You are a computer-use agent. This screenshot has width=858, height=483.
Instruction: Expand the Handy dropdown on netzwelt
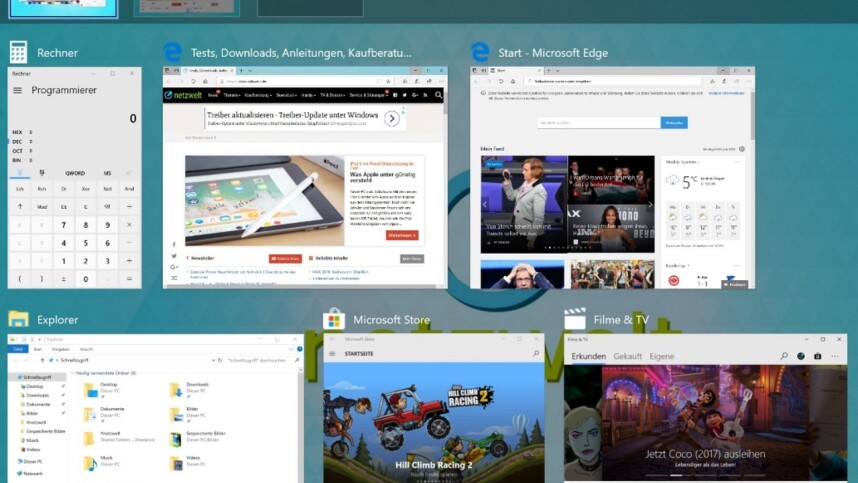308,95
